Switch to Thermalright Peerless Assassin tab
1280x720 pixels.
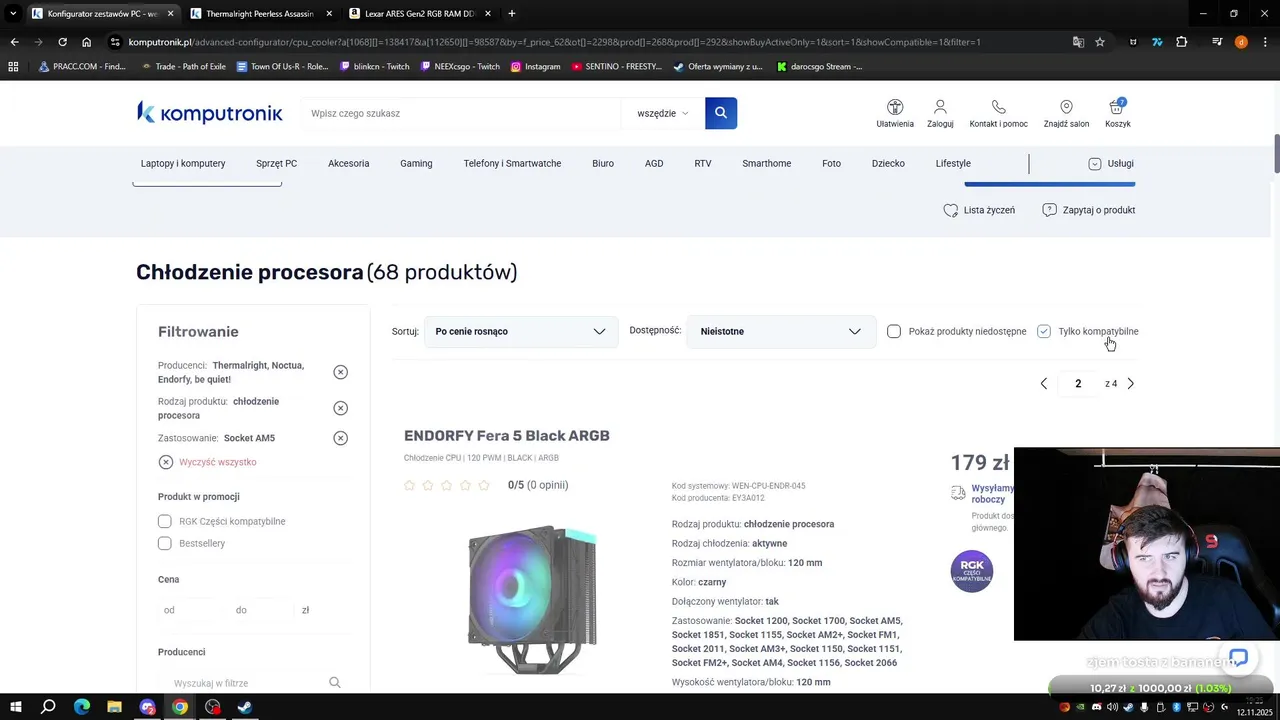click(259, 14)
